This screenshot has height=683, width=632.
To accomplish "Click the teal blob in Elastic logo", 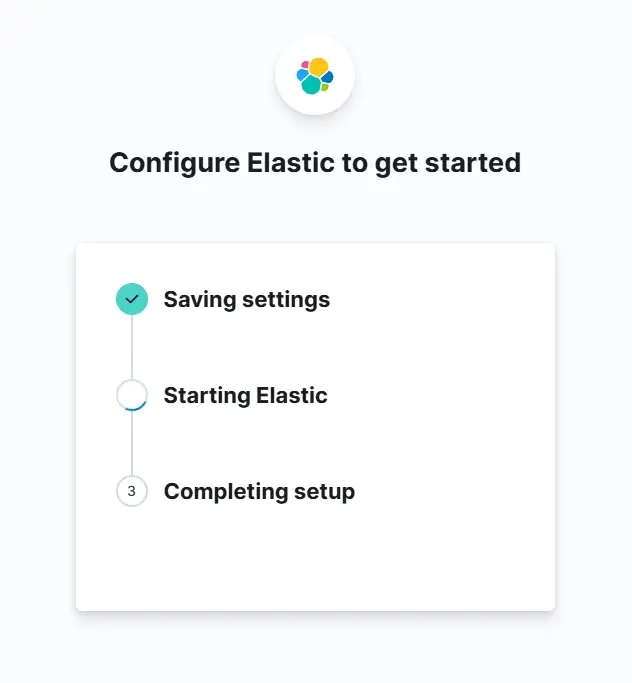I will tap(311, 85).
